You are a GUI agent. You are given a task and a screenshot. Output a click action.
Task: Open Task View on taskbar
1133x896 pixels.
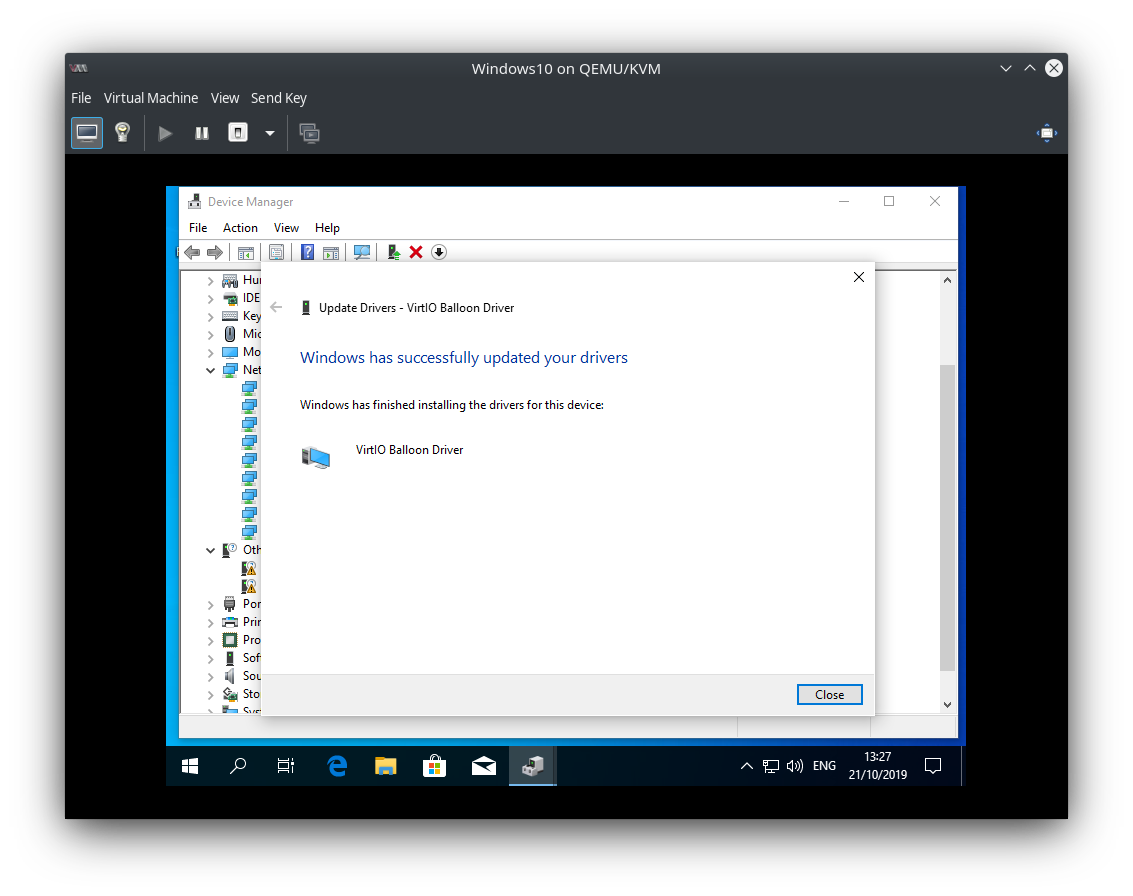coord(286,766)
